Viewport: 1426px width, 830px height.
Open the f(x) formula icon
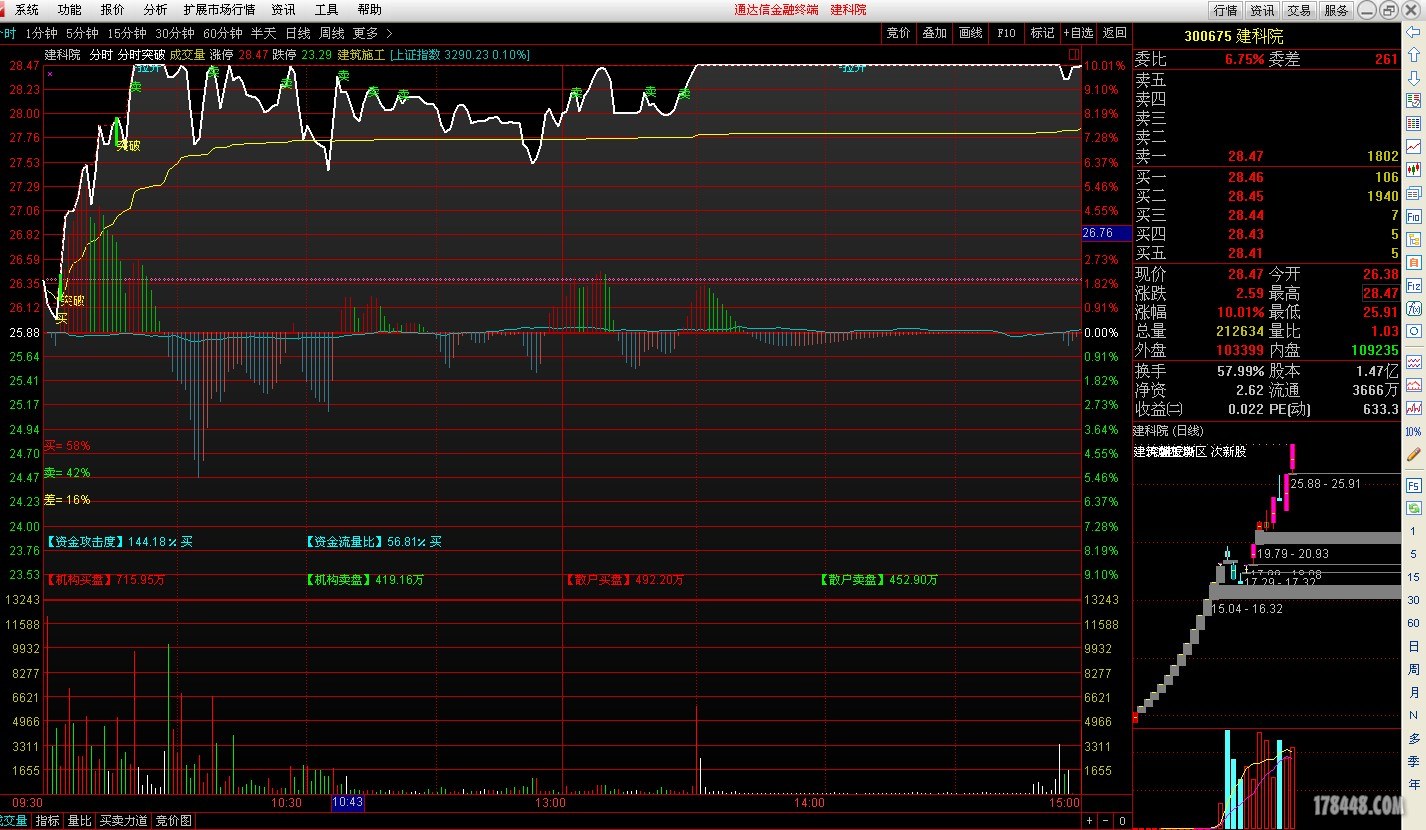[1414, 308]
